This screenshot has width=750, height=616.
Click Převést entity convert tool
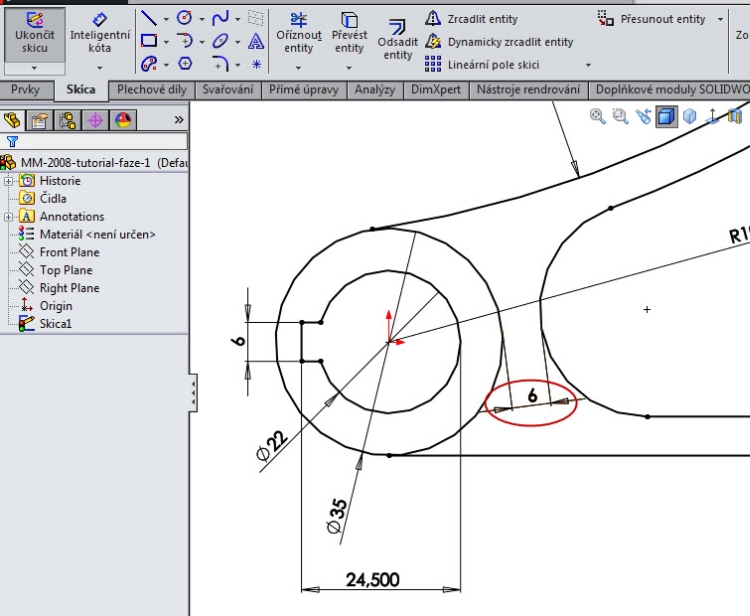click(x=349, y=33)
